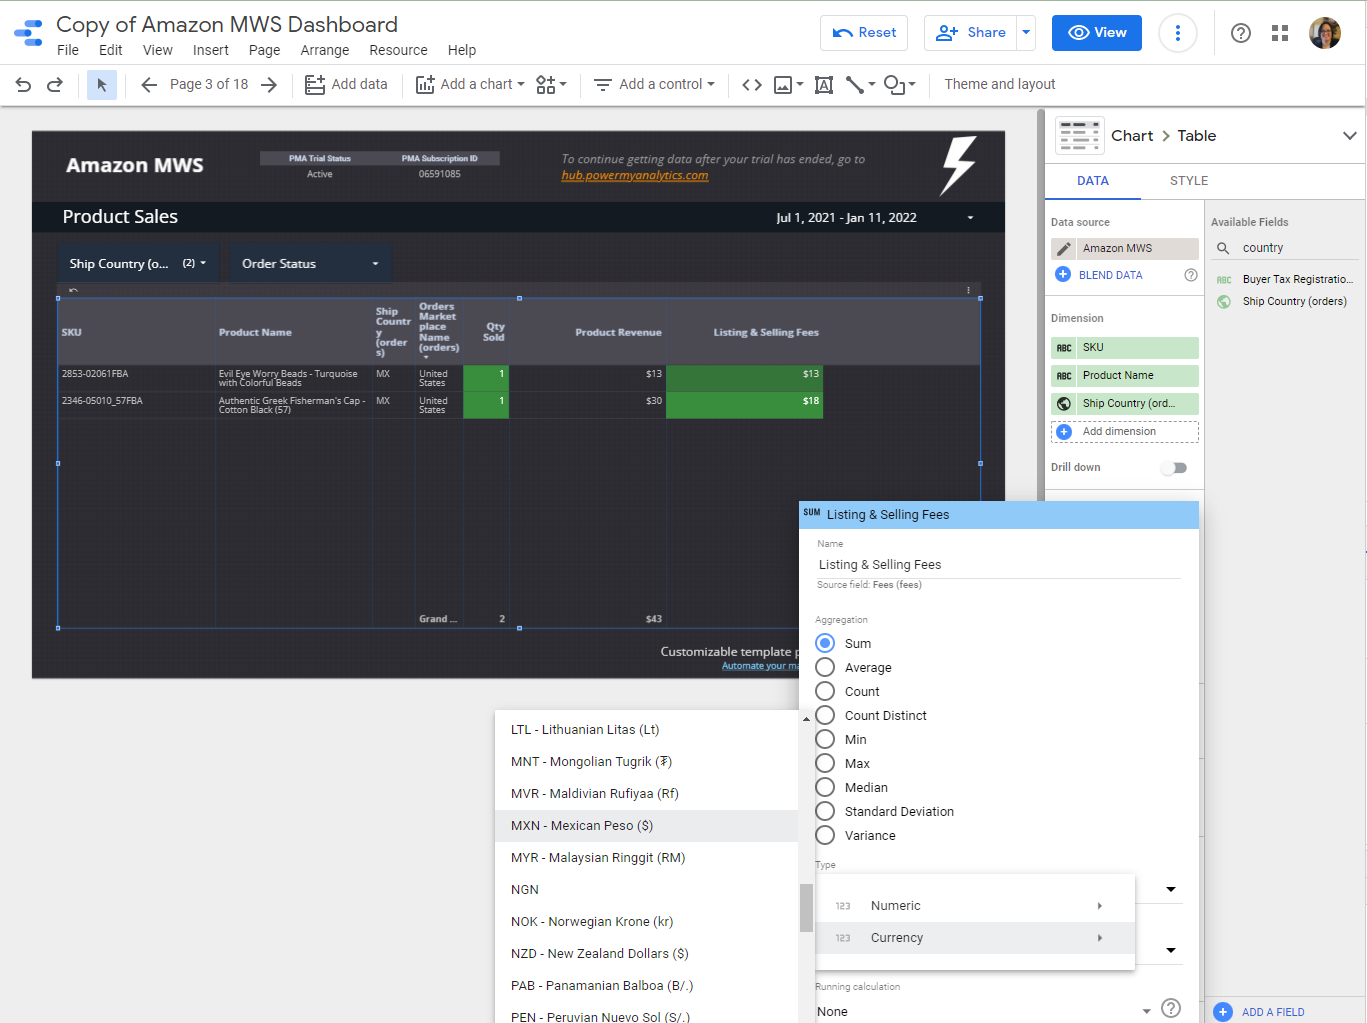The image size is (1367, 1023).
Task: Click the redo arrow icon
Action: 55,85
